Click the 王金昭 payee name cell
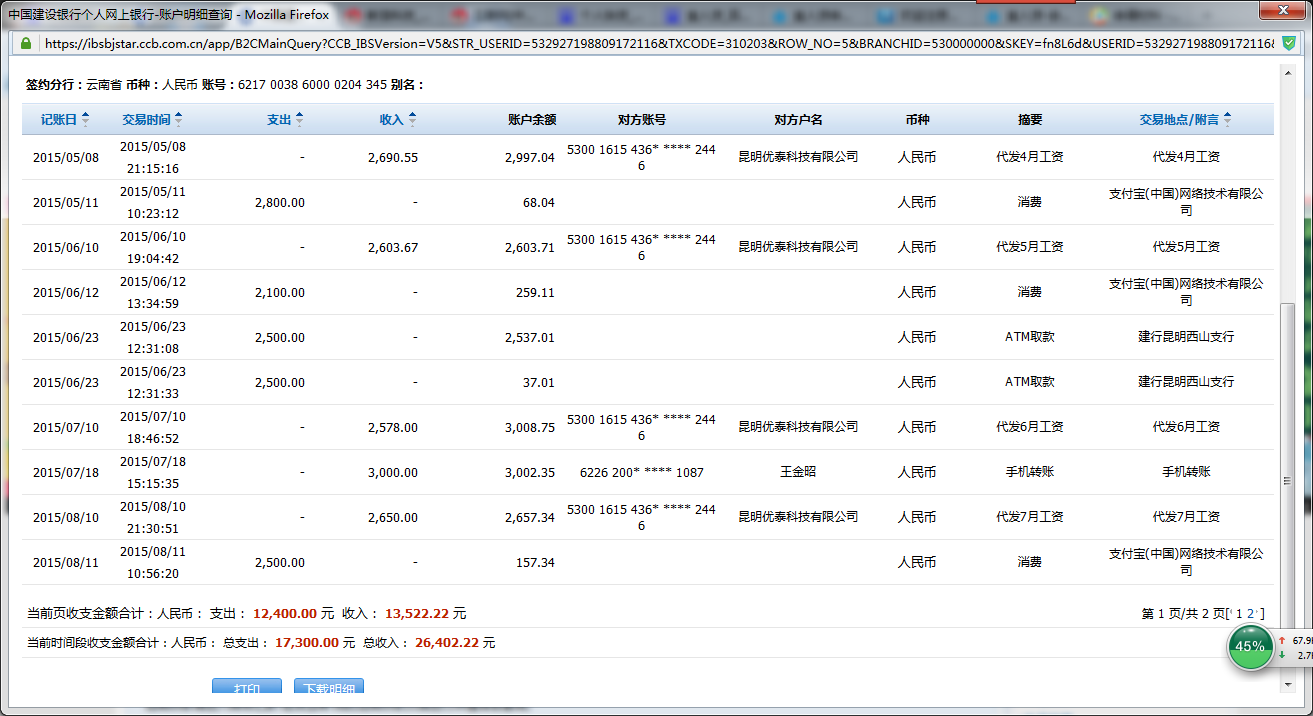Screen dimensions: 1313x716 pos(797,471)
